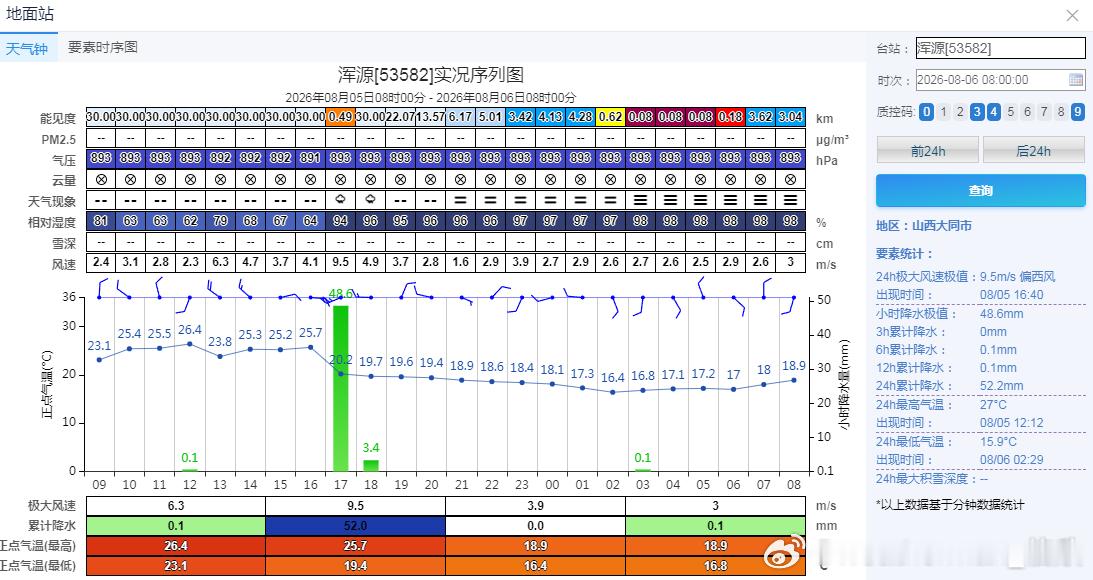Viewport: 1093px width, 580px height.
Task: Click the first 云量 overcast symbol
Action: tap(101, 179)
